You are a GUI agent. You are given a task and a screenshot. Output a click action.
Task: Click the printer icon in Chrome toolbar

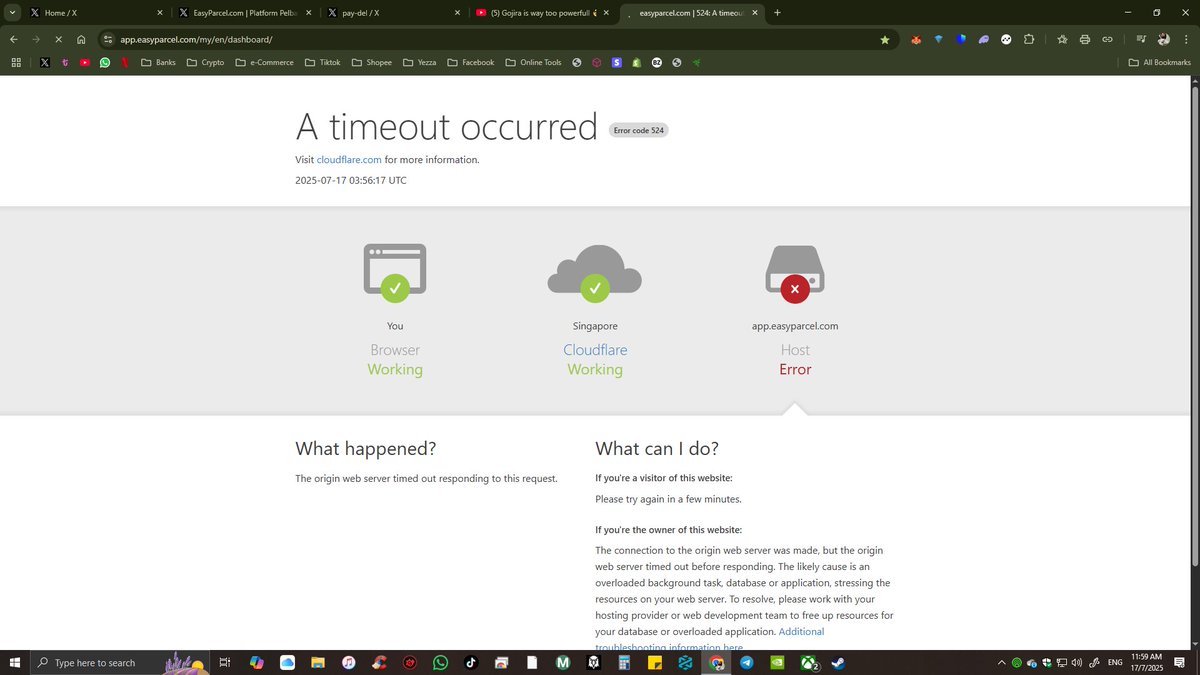tap(1084, 39)
